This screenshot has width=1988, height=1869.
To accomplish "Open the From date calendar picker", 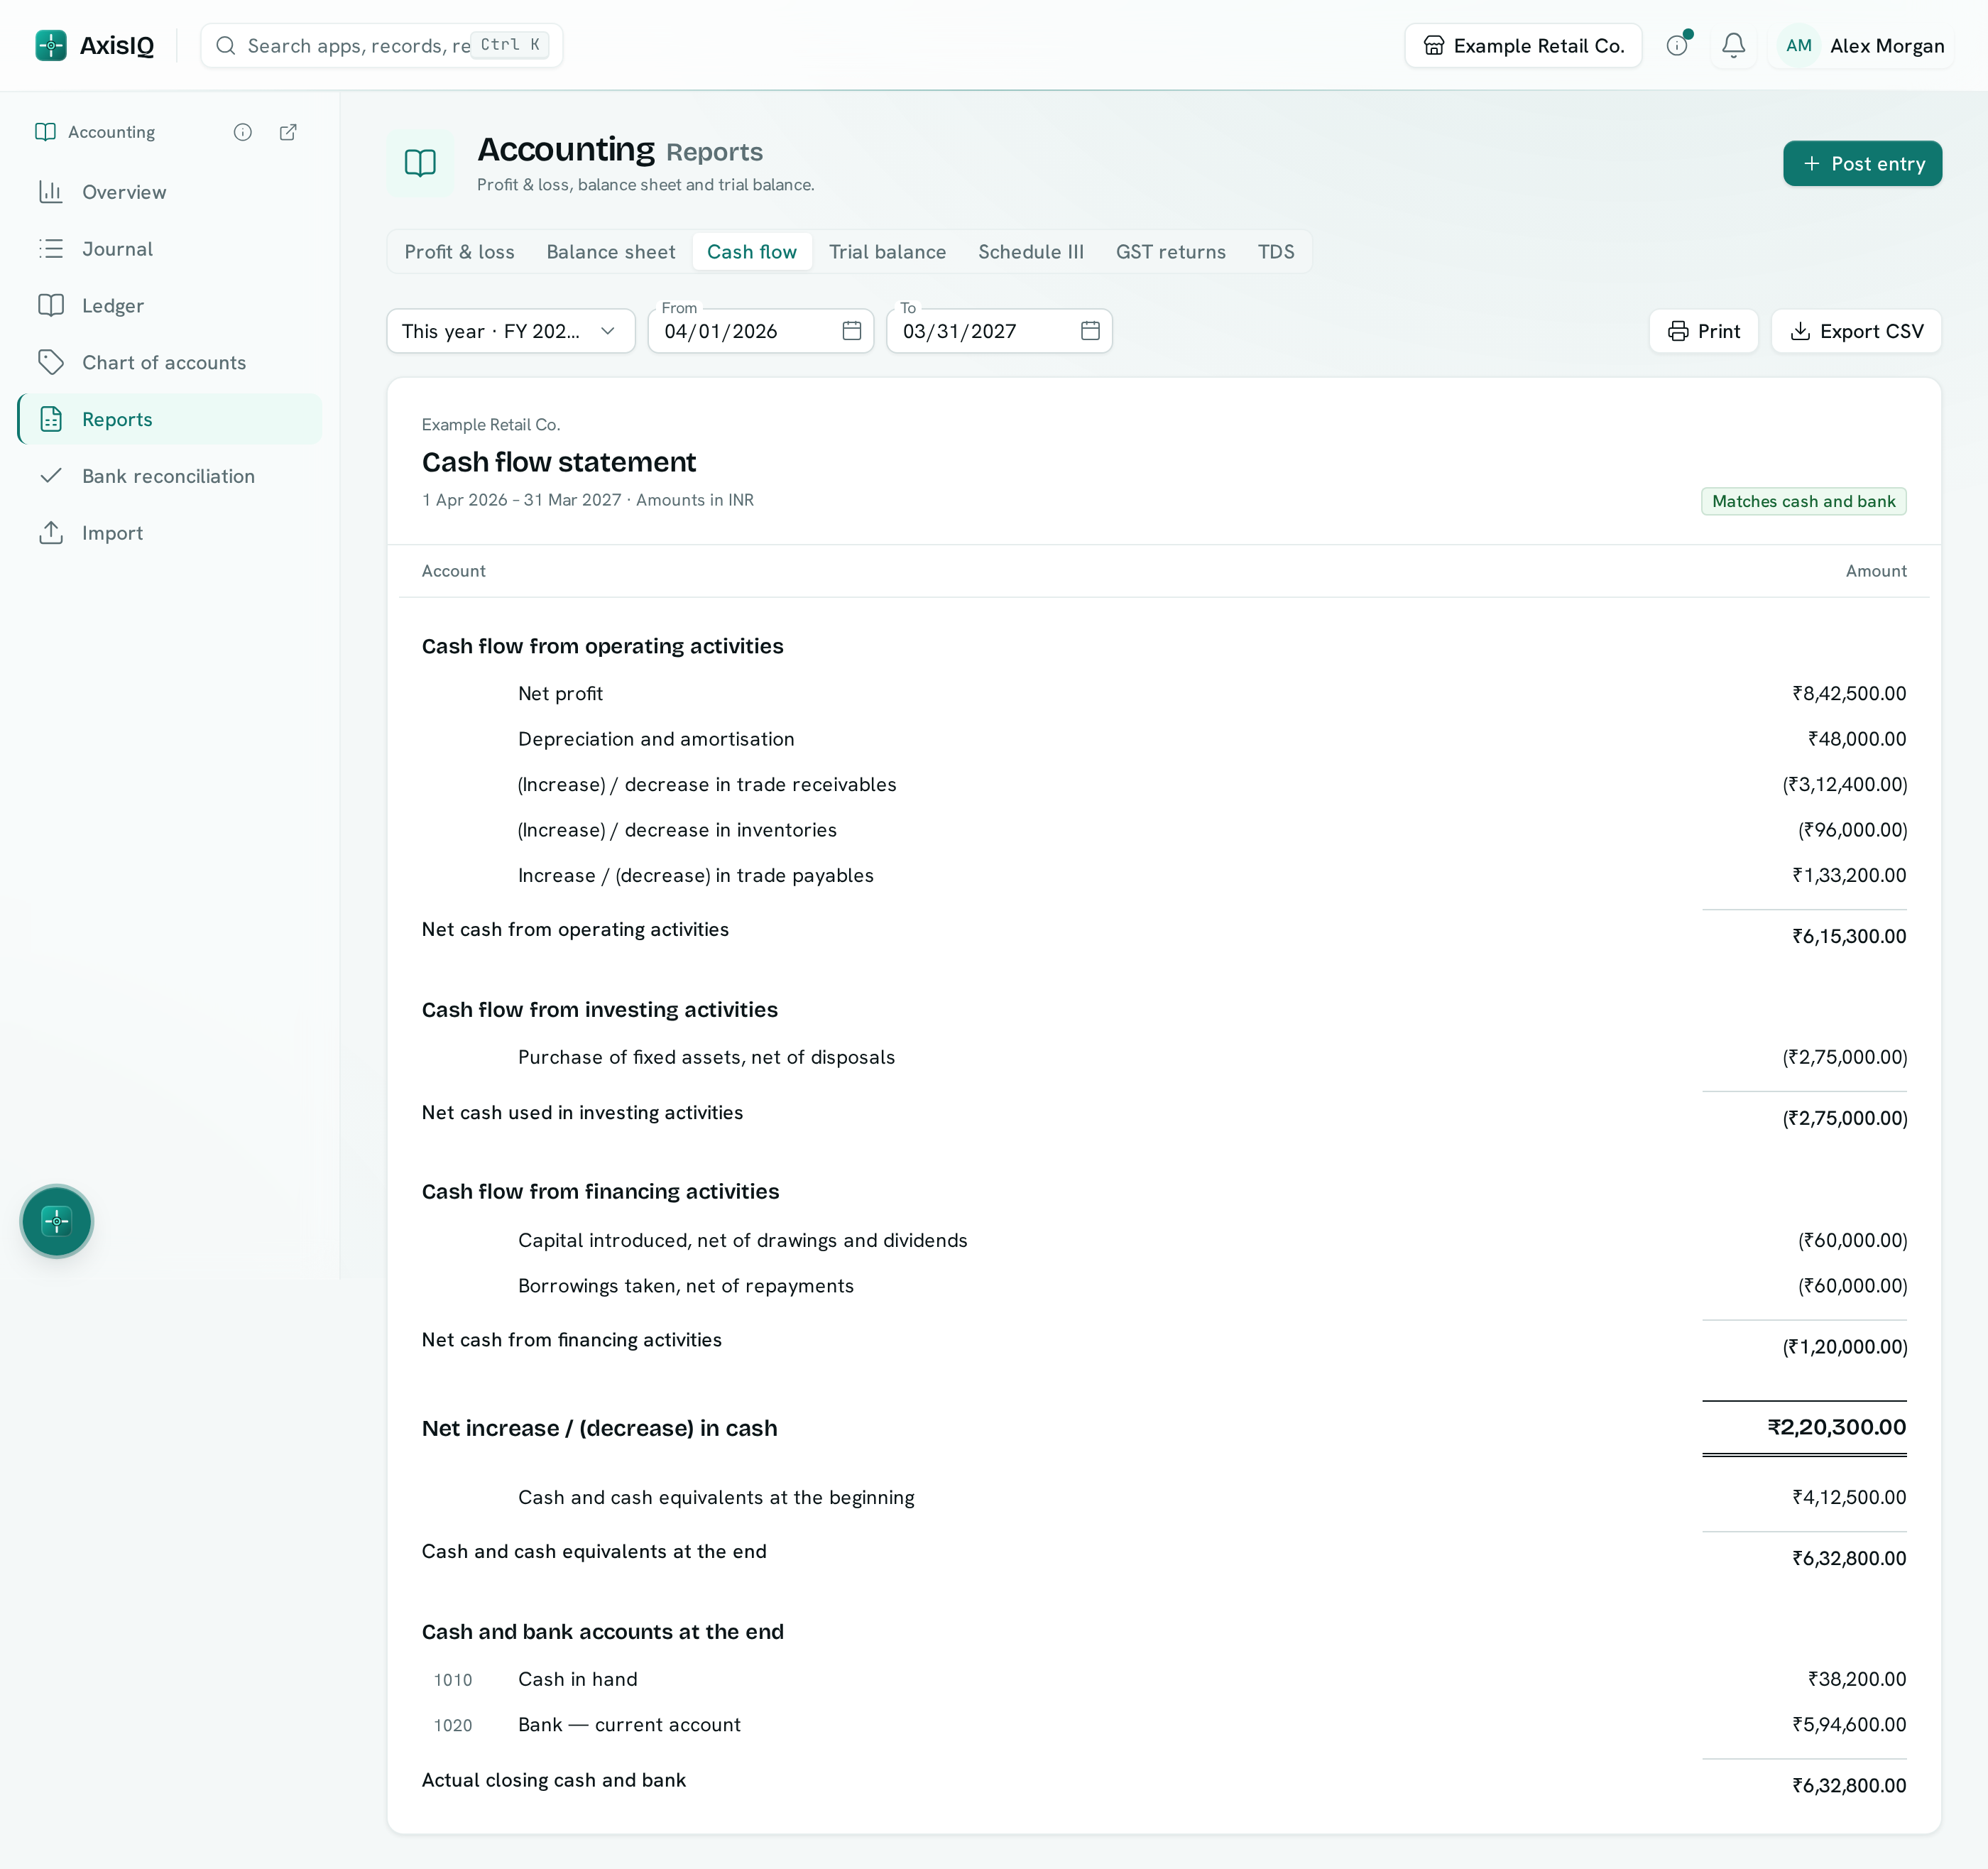I will (852, 331).
